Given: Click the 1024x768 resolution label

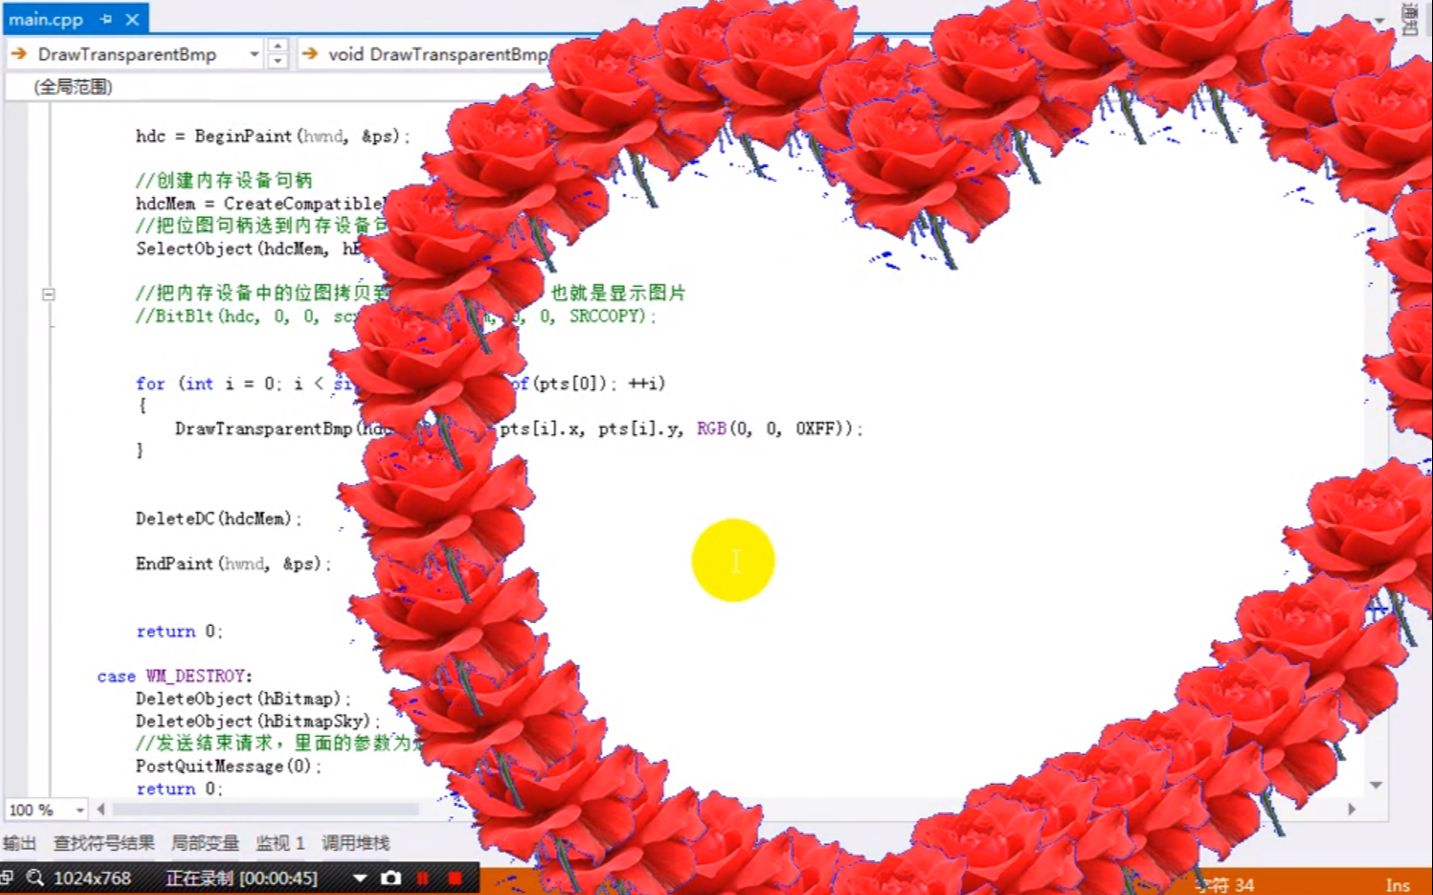Looking at the screenshot, I should click(92, 878).
